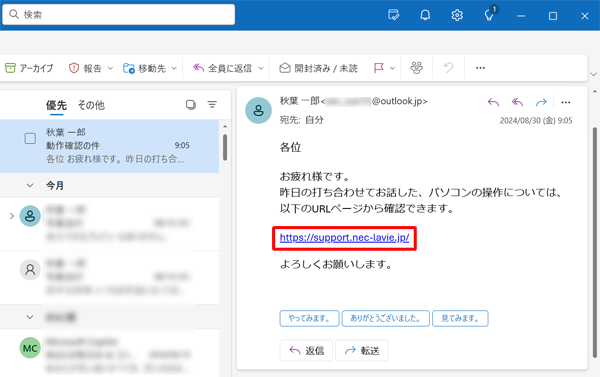Click the select-mode icon in list header
This screenshot has height=377, width=600.
pyautogui.click(x=191, y=104)
